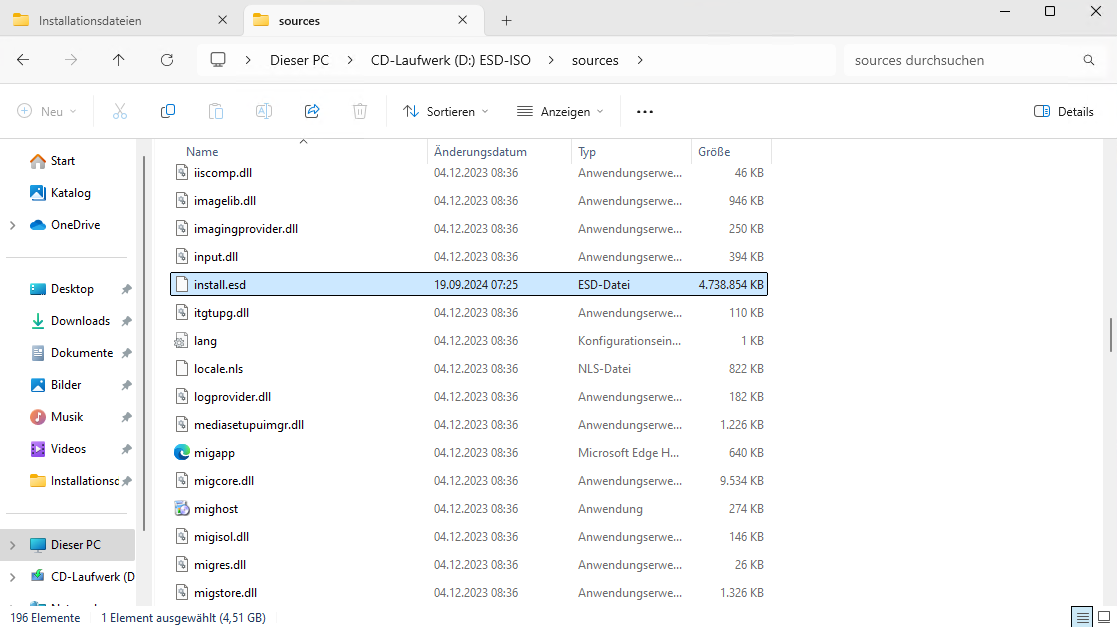The height and width of the screenshot is (627, 1117).
Task: Select the migapp Edge file
Action: point(214,453)
